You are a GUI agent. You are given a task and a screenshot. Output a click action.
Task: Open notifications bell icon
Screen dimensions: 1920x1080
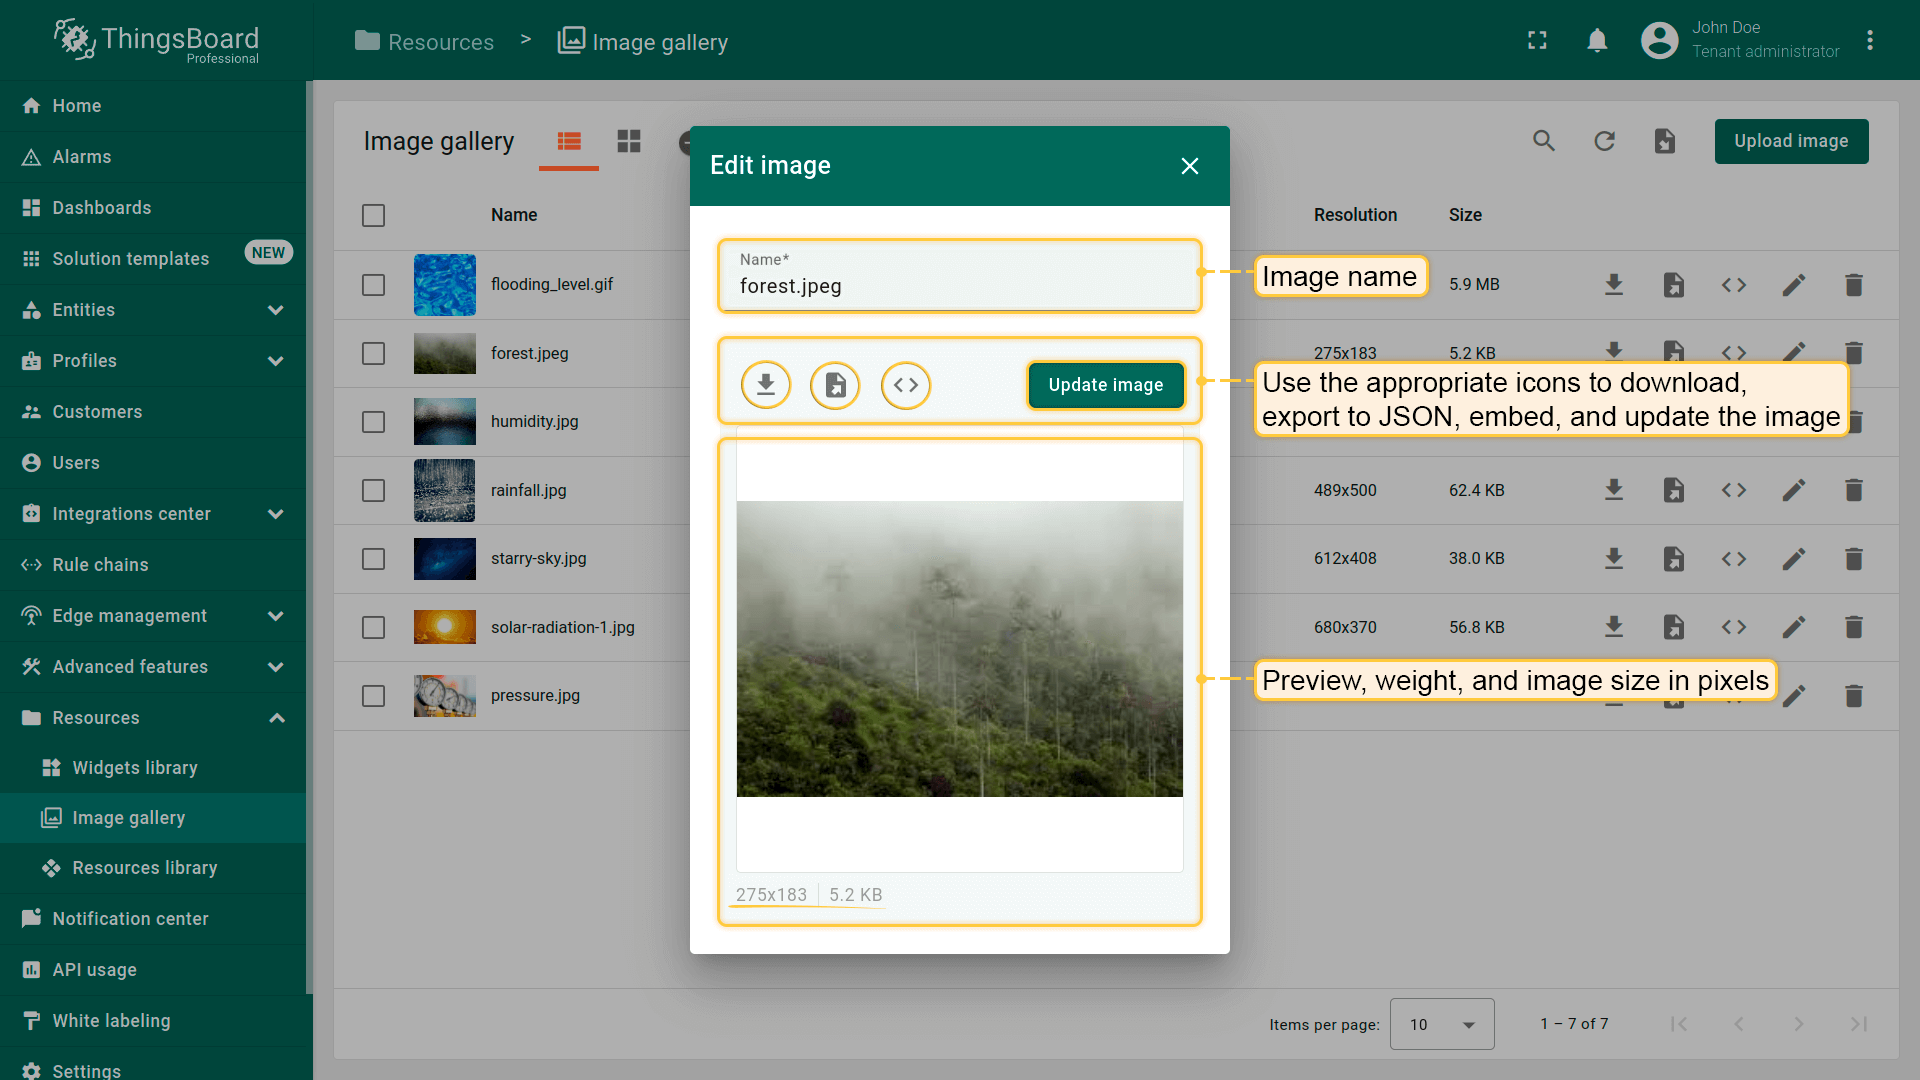click(x=1597, y=40)
